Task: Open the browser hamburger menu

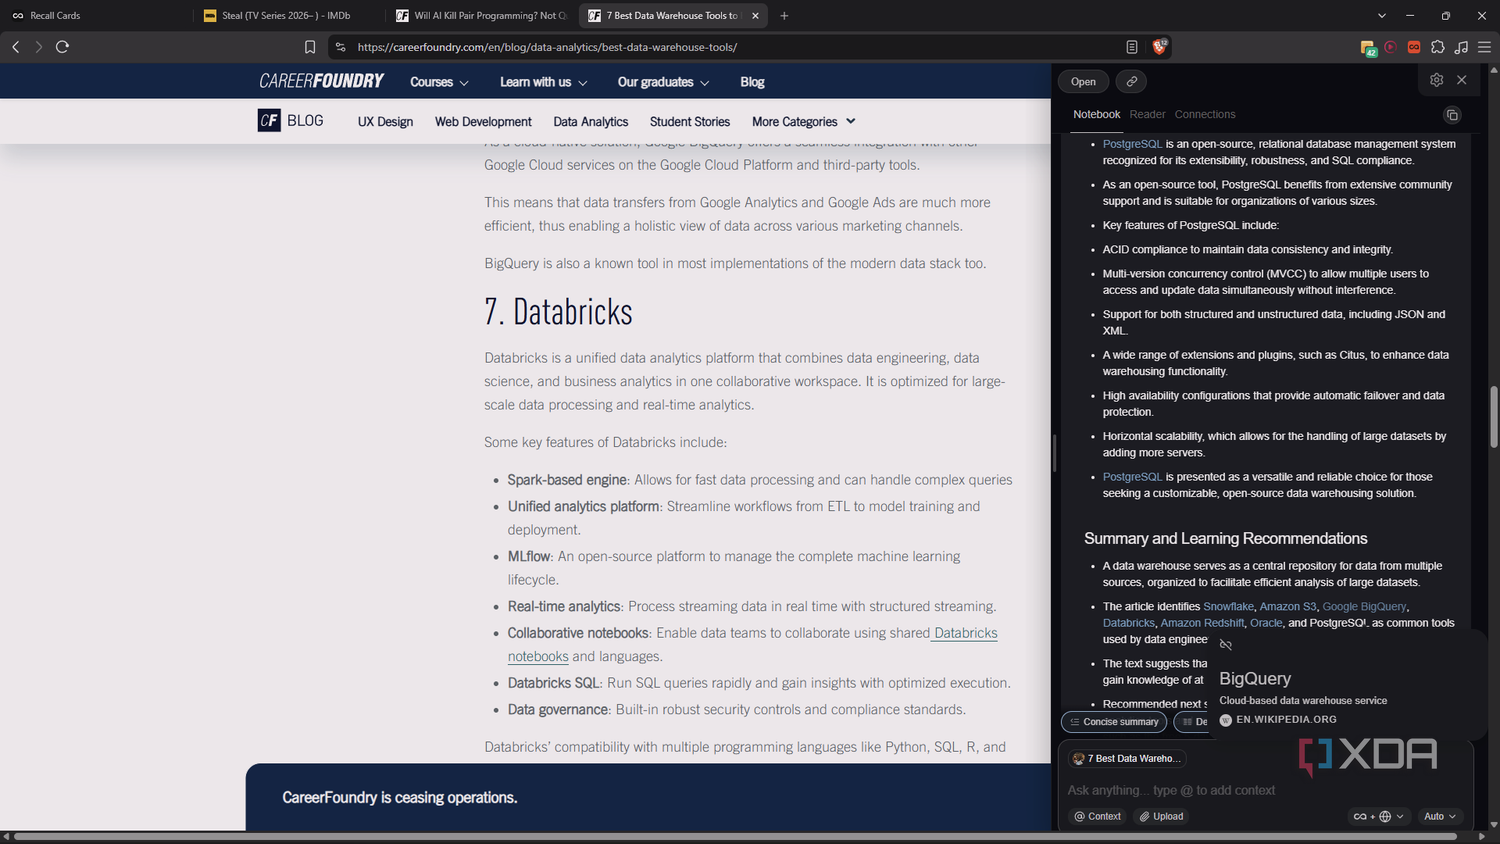Action: [1484, 47]
